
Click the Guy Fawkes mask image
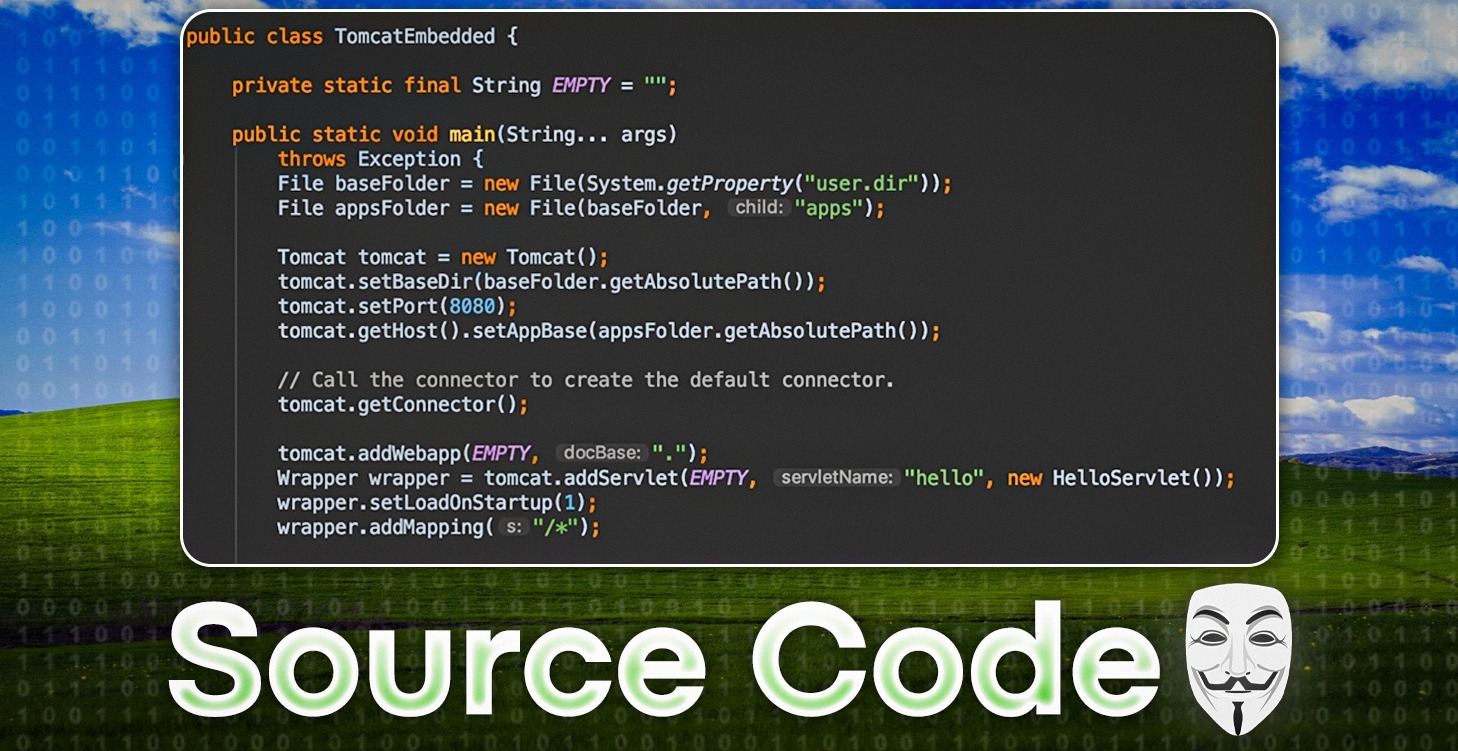[x=1238, y=659]
